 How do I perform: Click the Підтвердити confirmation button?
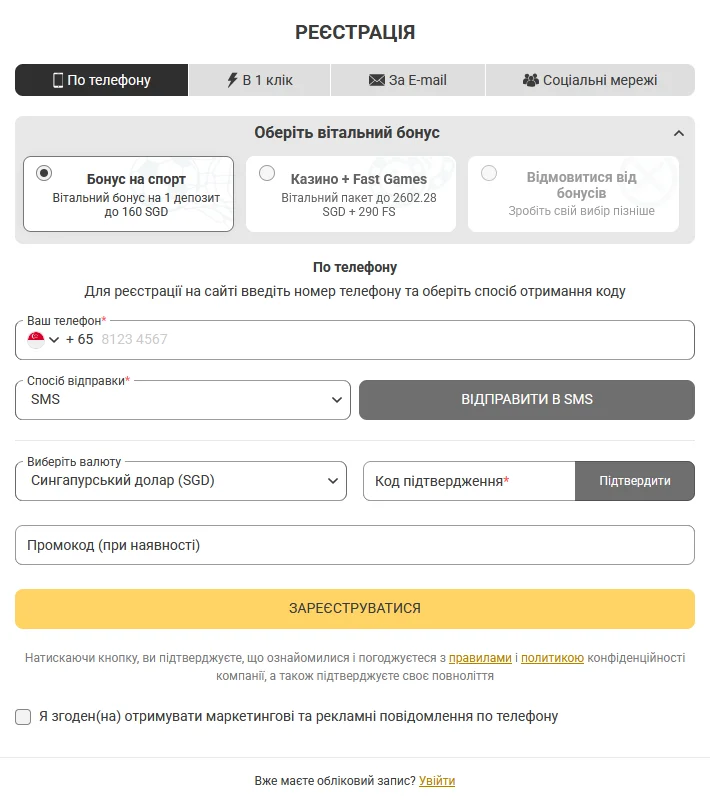click(635, 481)
